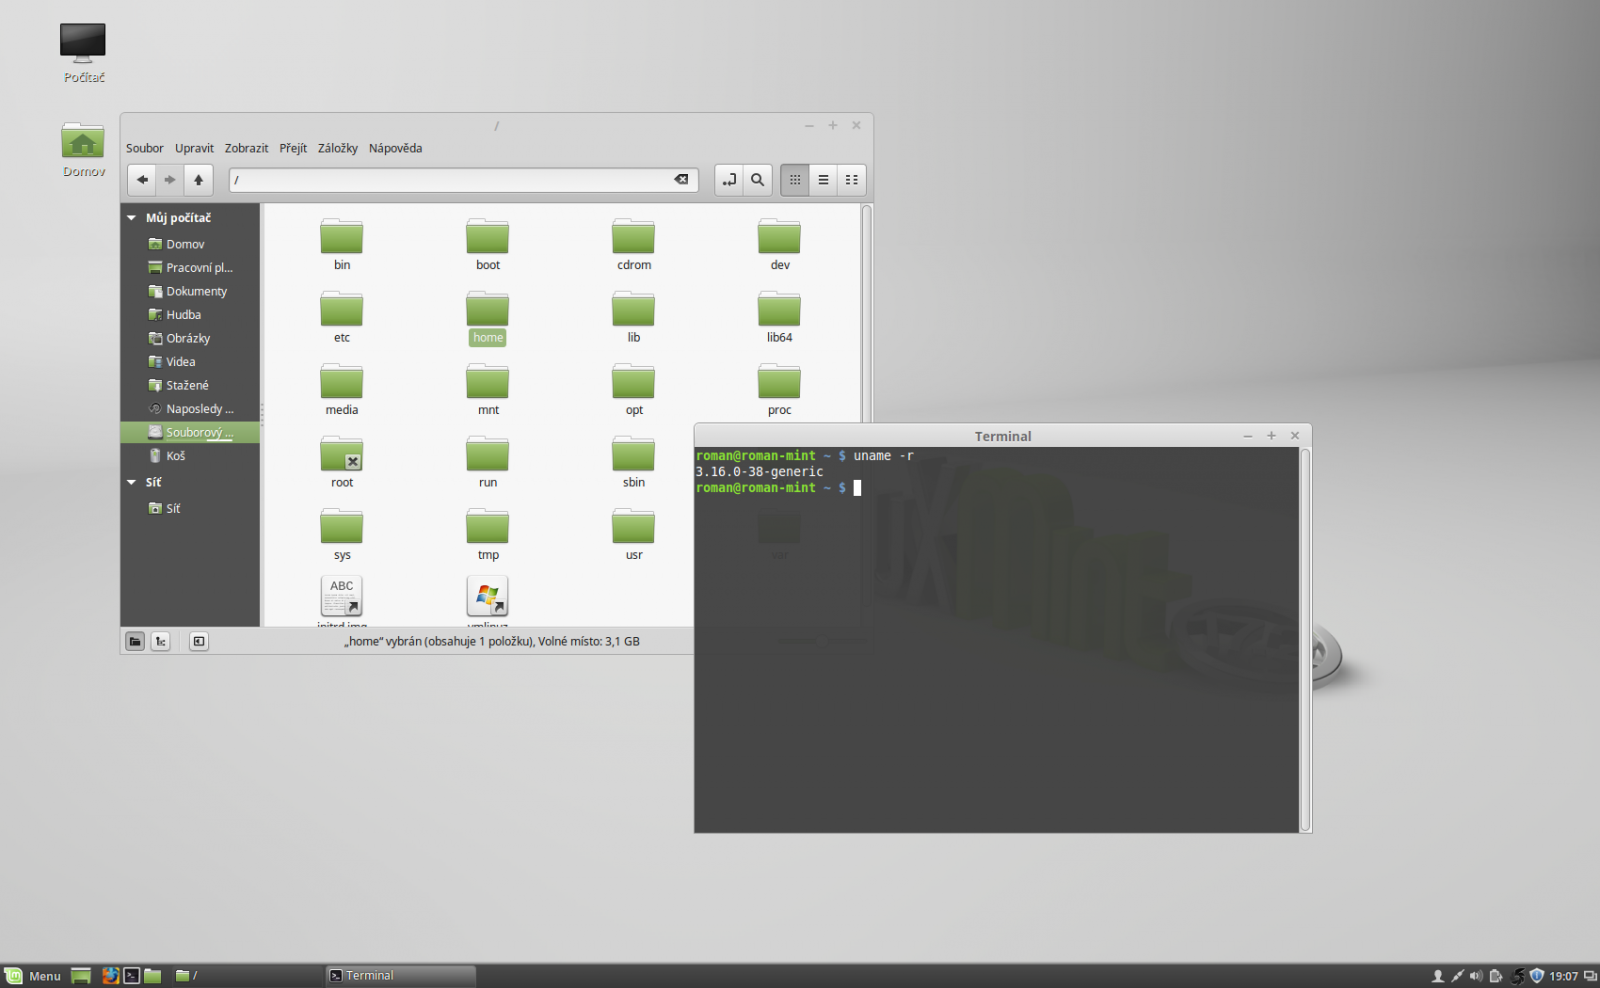Screen dimensions: 1600x988
Task: Toggle the location entry icon
Action: point(729,180)
